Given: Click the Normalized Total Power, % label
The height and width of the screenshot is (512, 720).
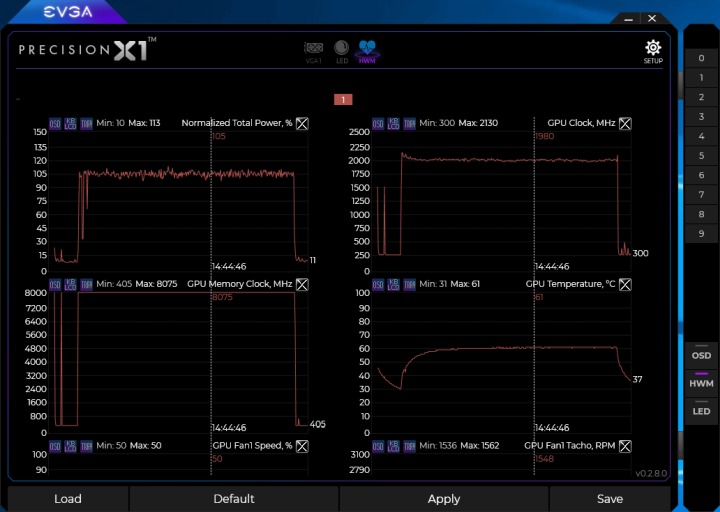Looking at the screenshot, I should pyautogui.click(x=237, y=123).
